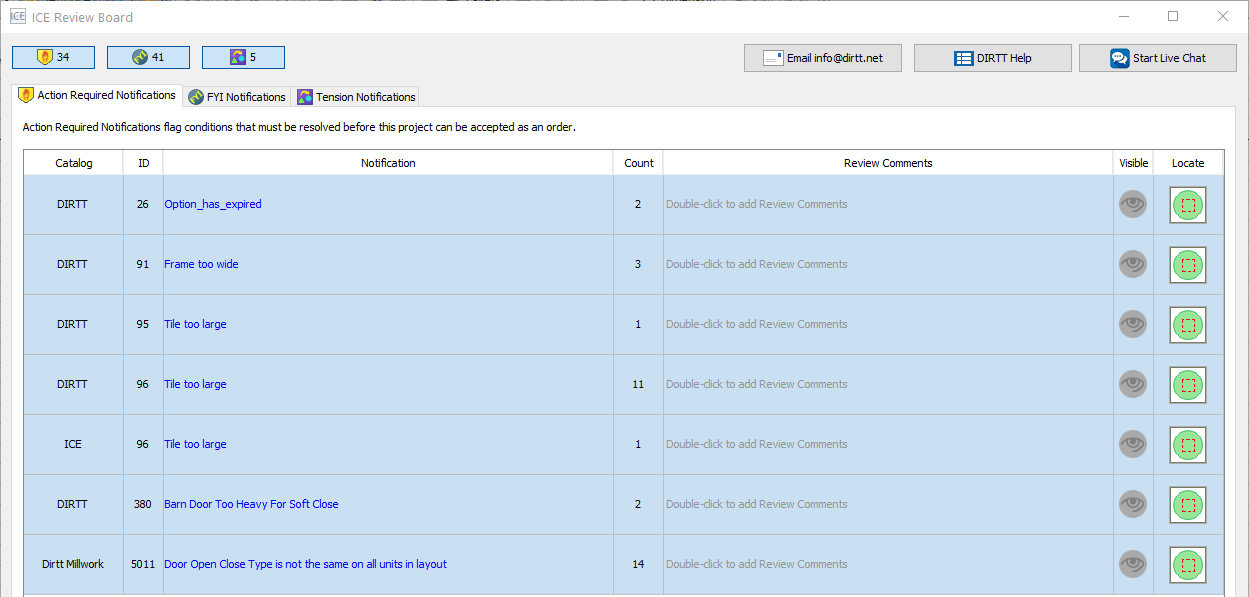Locate the ICE Tile too large items

(1188, 445)
